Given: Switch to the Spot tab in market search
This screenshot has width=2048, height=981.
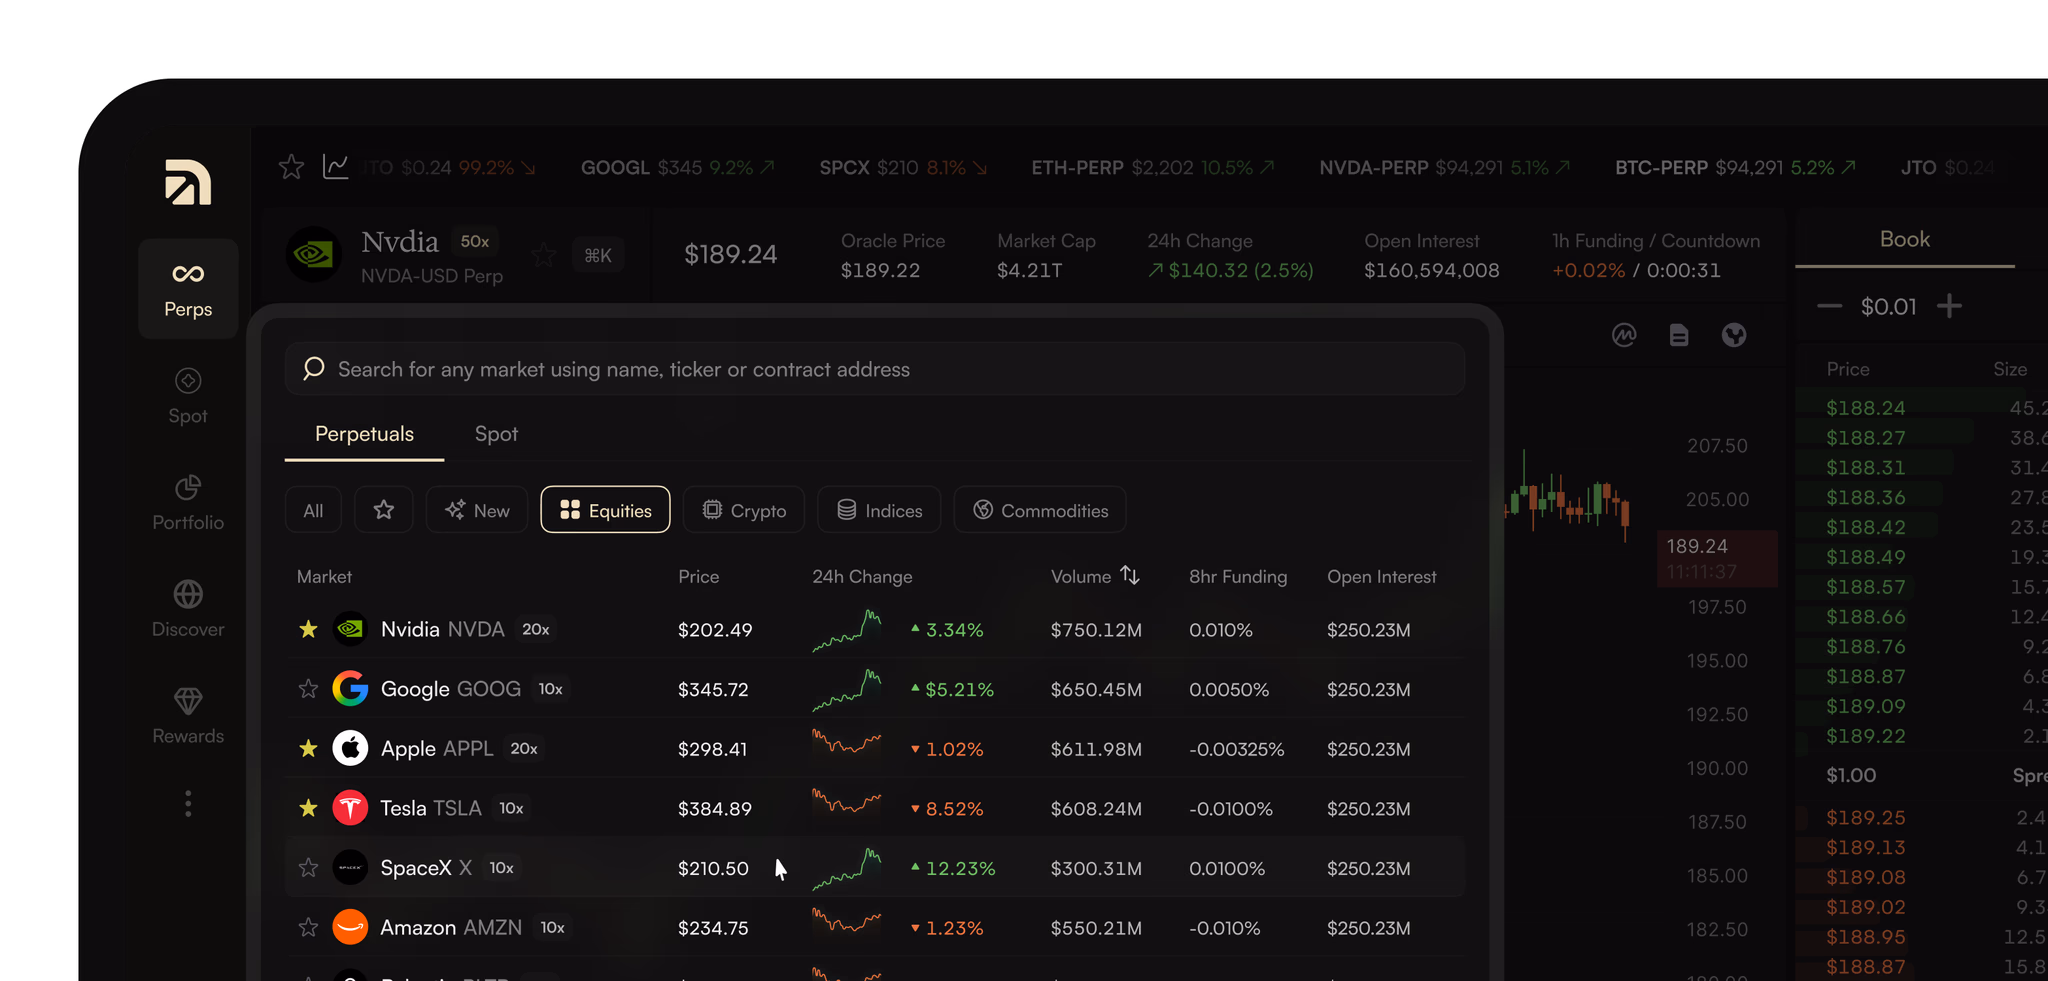Looking at the screenshot, I should pyautogui.click(x=496, y=434).
